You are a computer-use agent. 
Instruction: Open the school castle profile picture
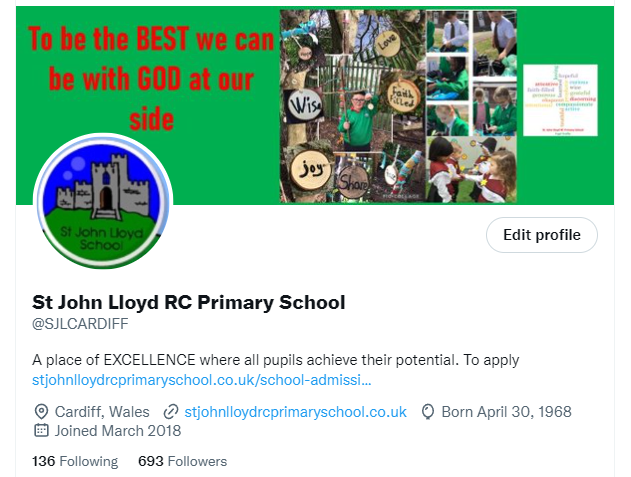[x=103, y=201]
